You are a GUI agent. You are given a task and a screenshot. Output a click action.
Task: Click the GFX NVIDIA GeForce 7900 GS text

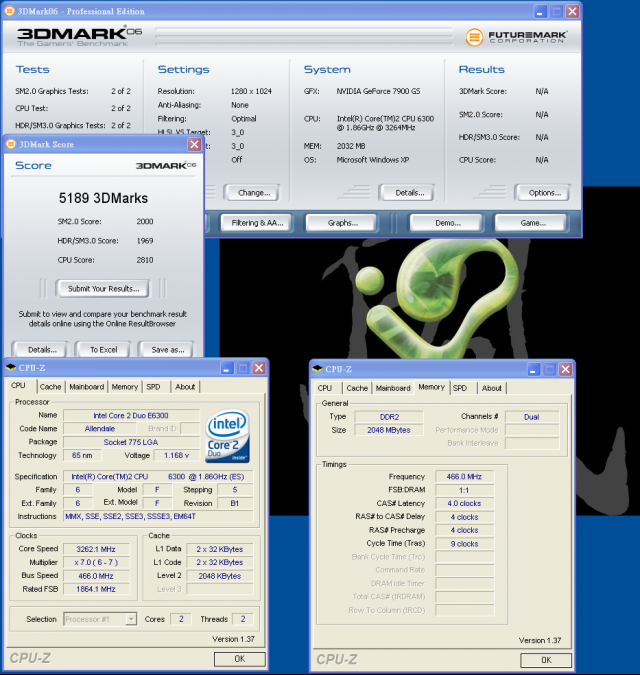[378, 91]
